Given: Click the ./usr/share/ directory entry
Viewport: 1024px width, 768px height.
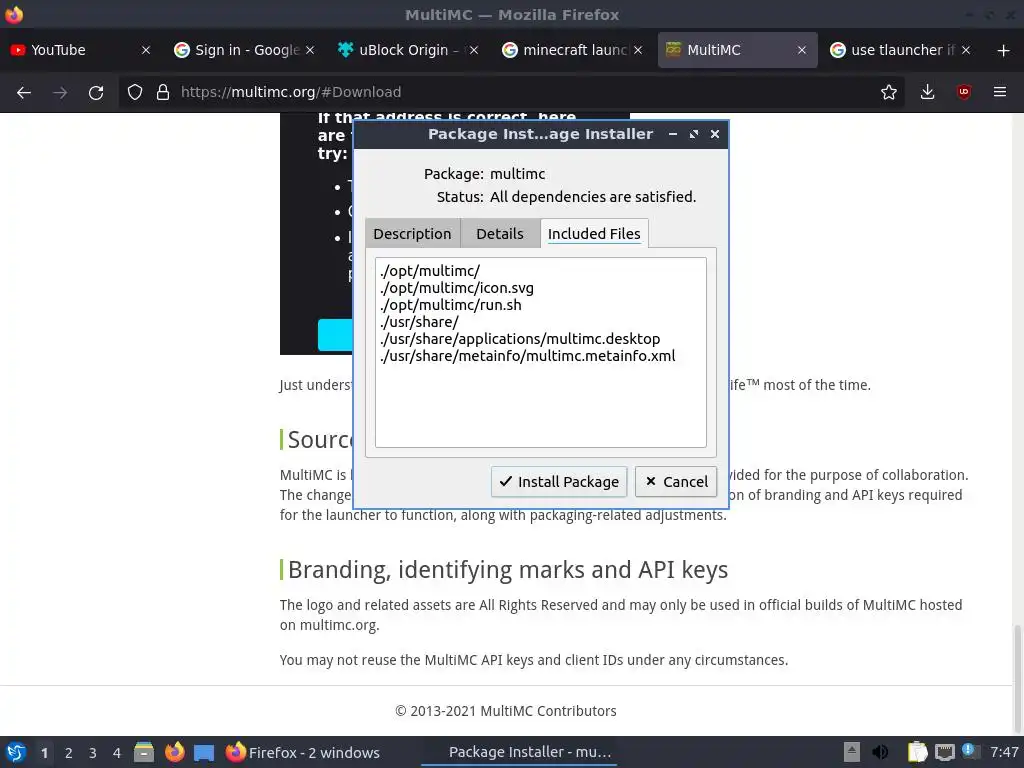Looking at the screenshot, I should tap(419, 322).
